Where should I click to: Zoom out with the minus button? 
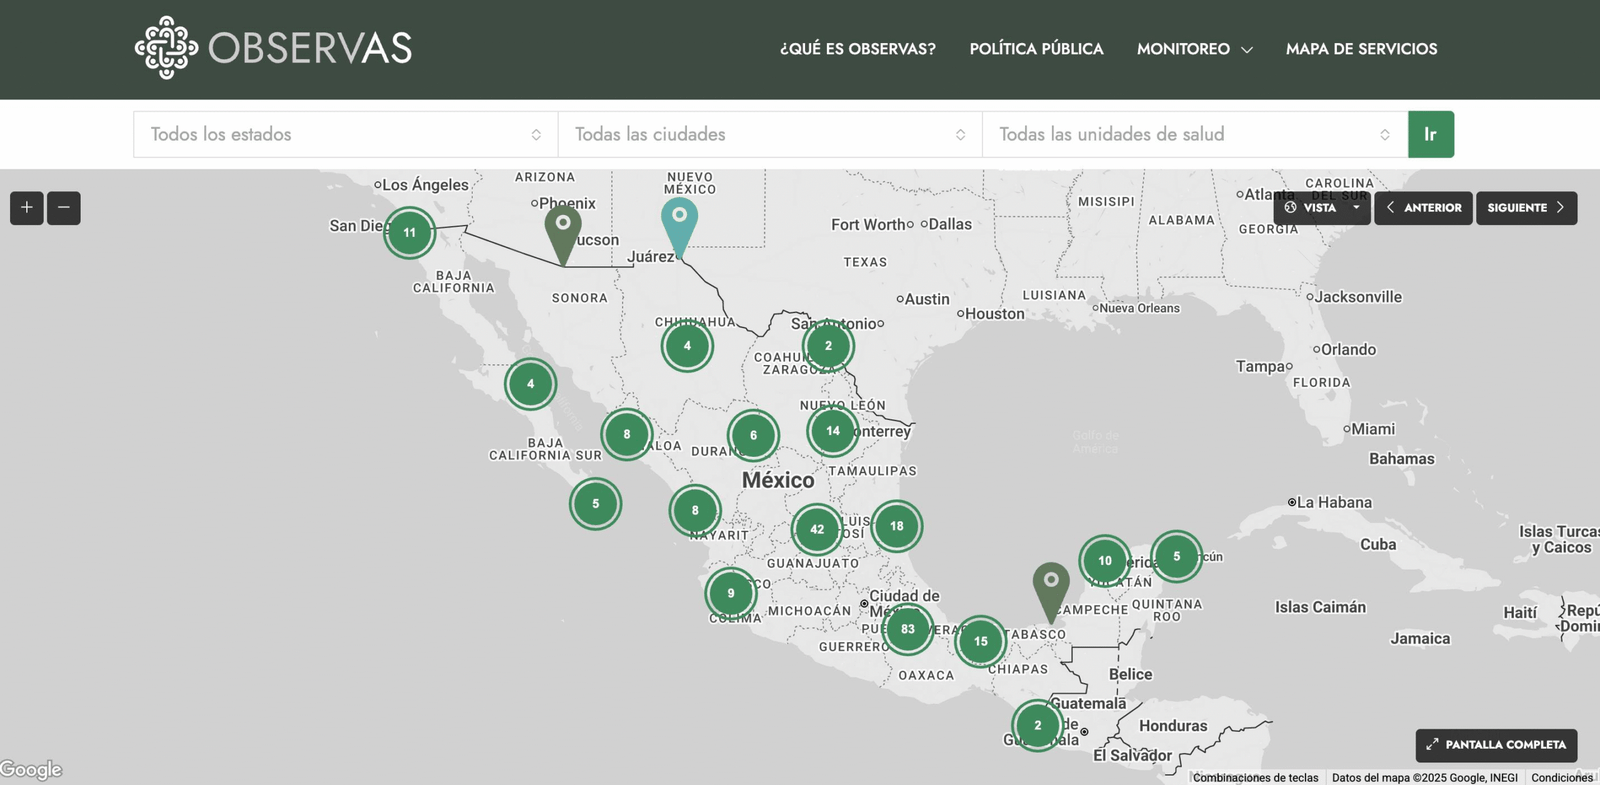pyautogui.click(x=64, y=208)
